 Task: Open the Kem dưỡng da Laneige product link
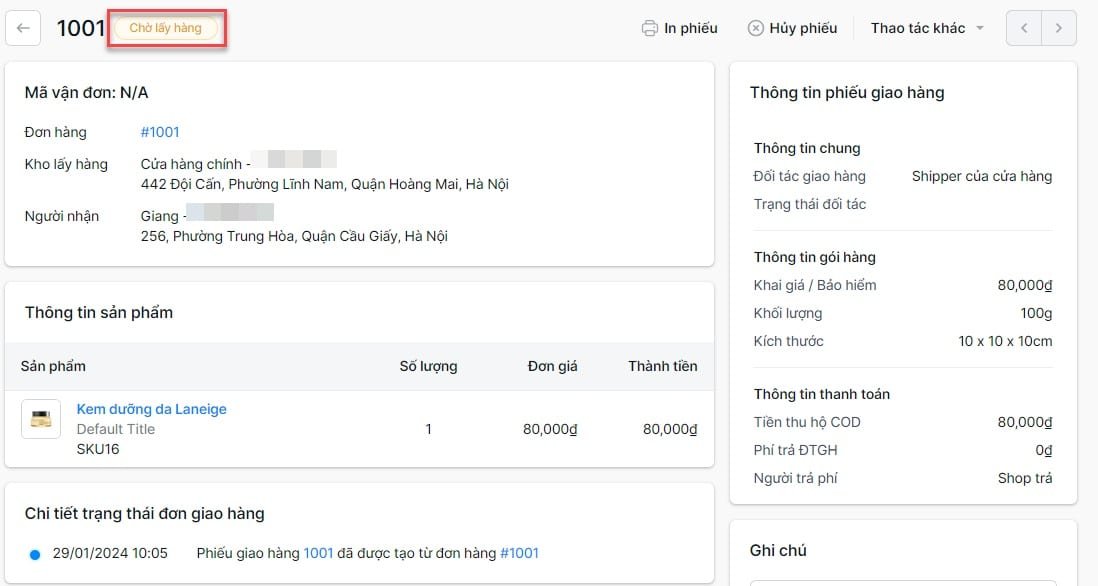tap(151, 409)
